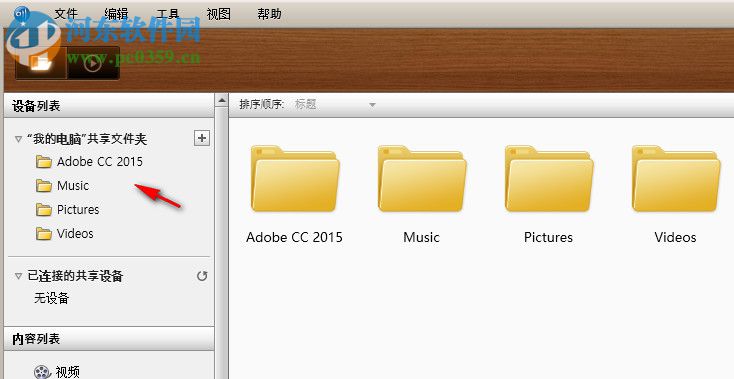The width and height of the screenshot is (734, 379).
Task: Click the Adobe CC 2015 label under folder
Action: [x=294, y=237]
